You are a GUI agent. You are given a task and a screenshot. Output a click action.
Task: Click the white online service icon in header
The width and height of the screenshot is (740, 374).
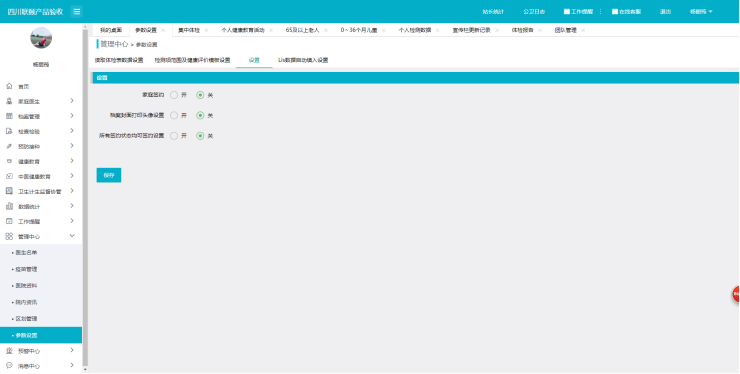(x=615, y=11)
